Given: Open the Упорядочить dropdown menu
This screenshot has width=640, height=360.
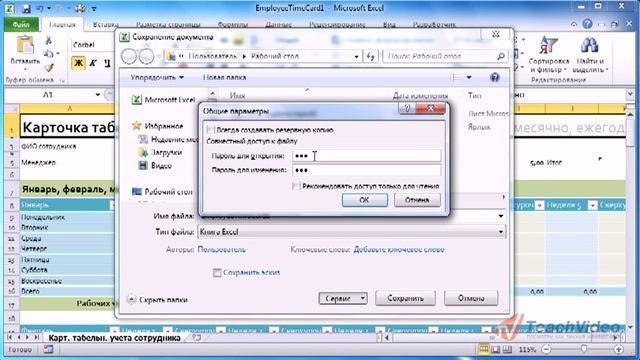Looking at the screenshot, I should click(x=157, y=77).
